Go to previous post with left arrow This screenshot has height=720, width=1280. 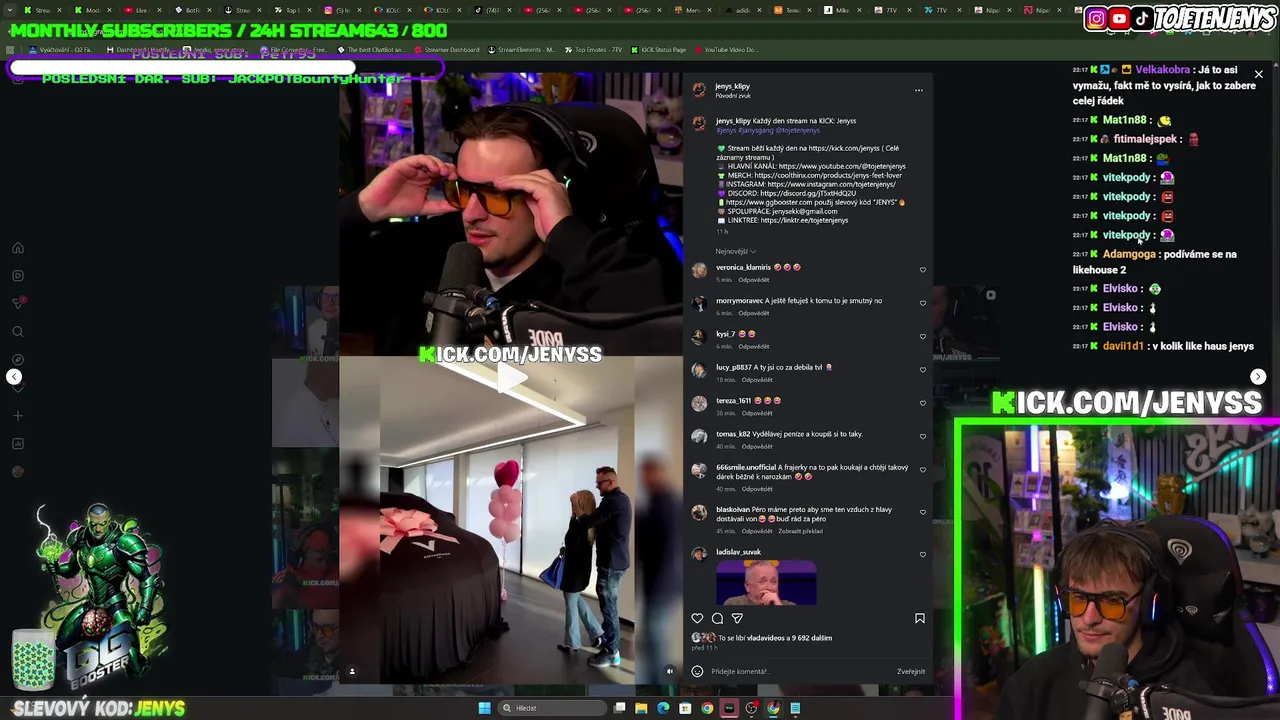point(14,377)
